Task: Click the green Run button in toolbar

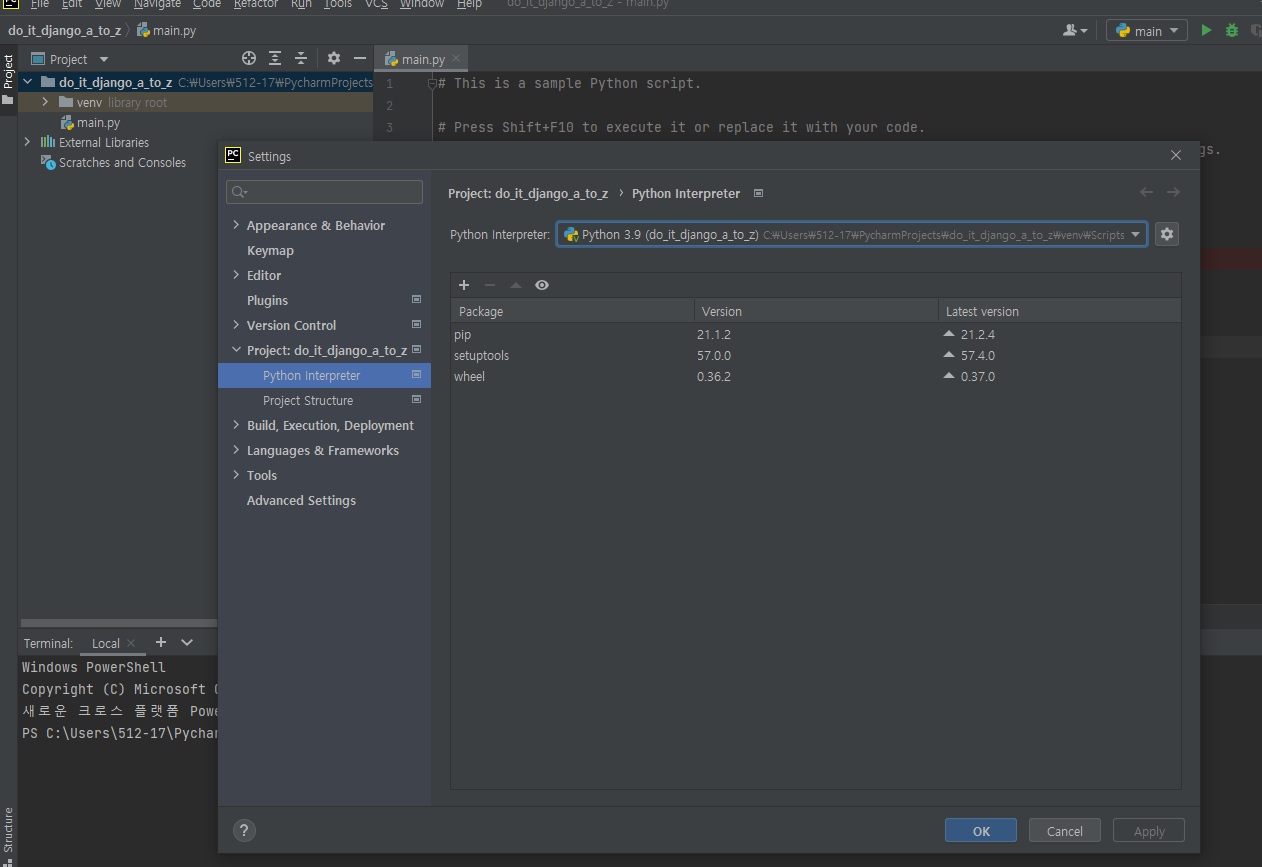Action: [x=1206, y=31]
